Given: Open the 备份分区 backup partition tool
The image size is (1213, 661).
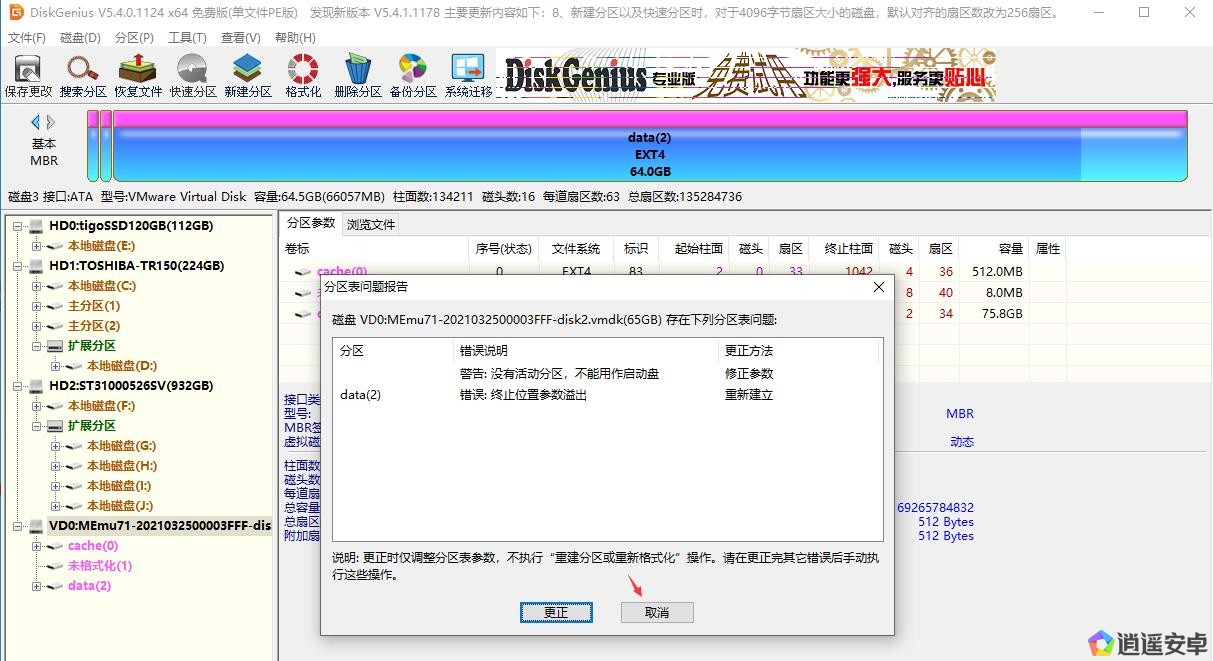Looking at the screenshot, I should click(412, 75).
